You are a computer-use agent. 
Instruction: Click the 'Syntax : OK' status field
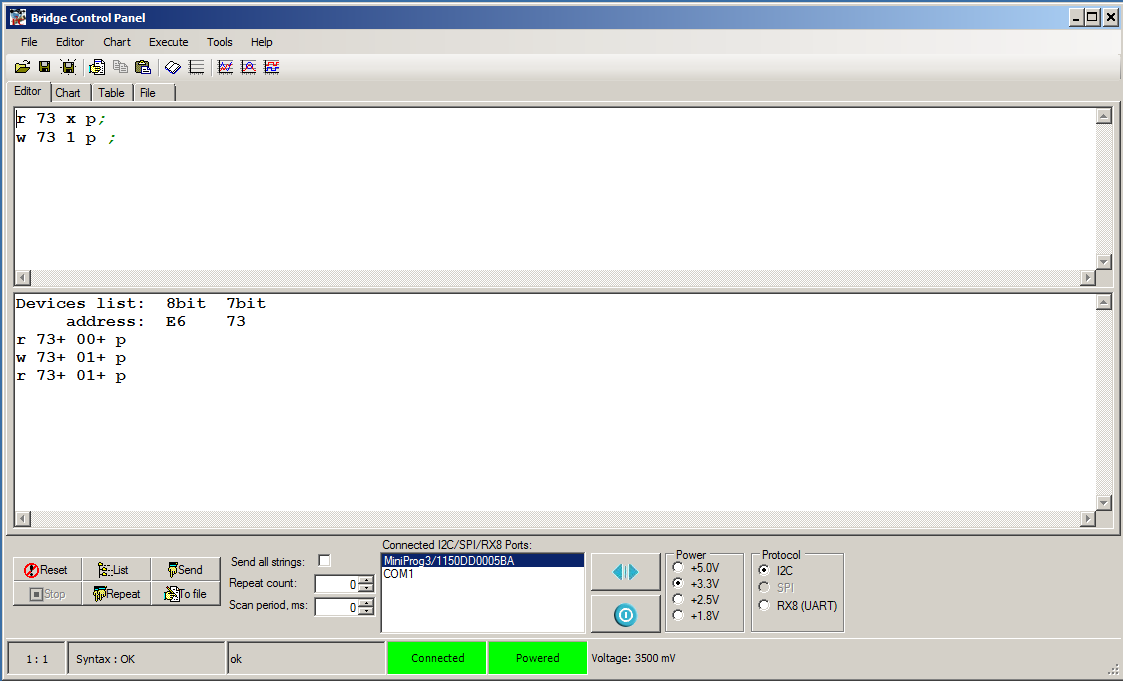tap(146, 659)
